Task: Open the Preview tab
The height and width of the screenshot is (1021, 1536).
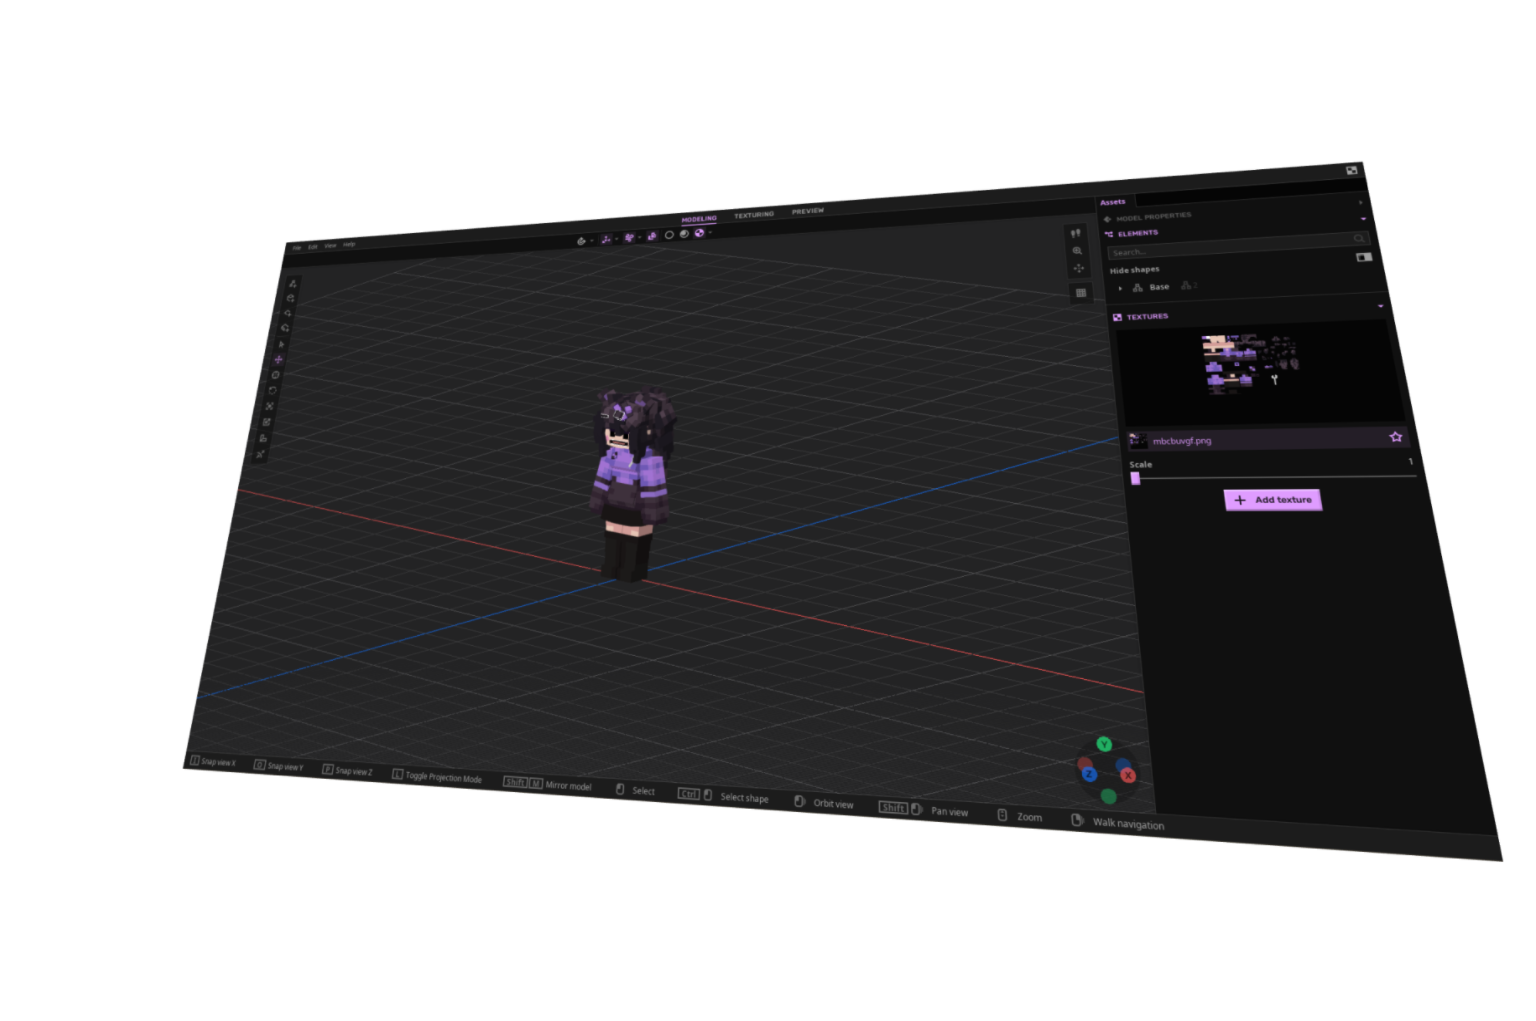Action: pyautogui.click(x=808, y=211)
